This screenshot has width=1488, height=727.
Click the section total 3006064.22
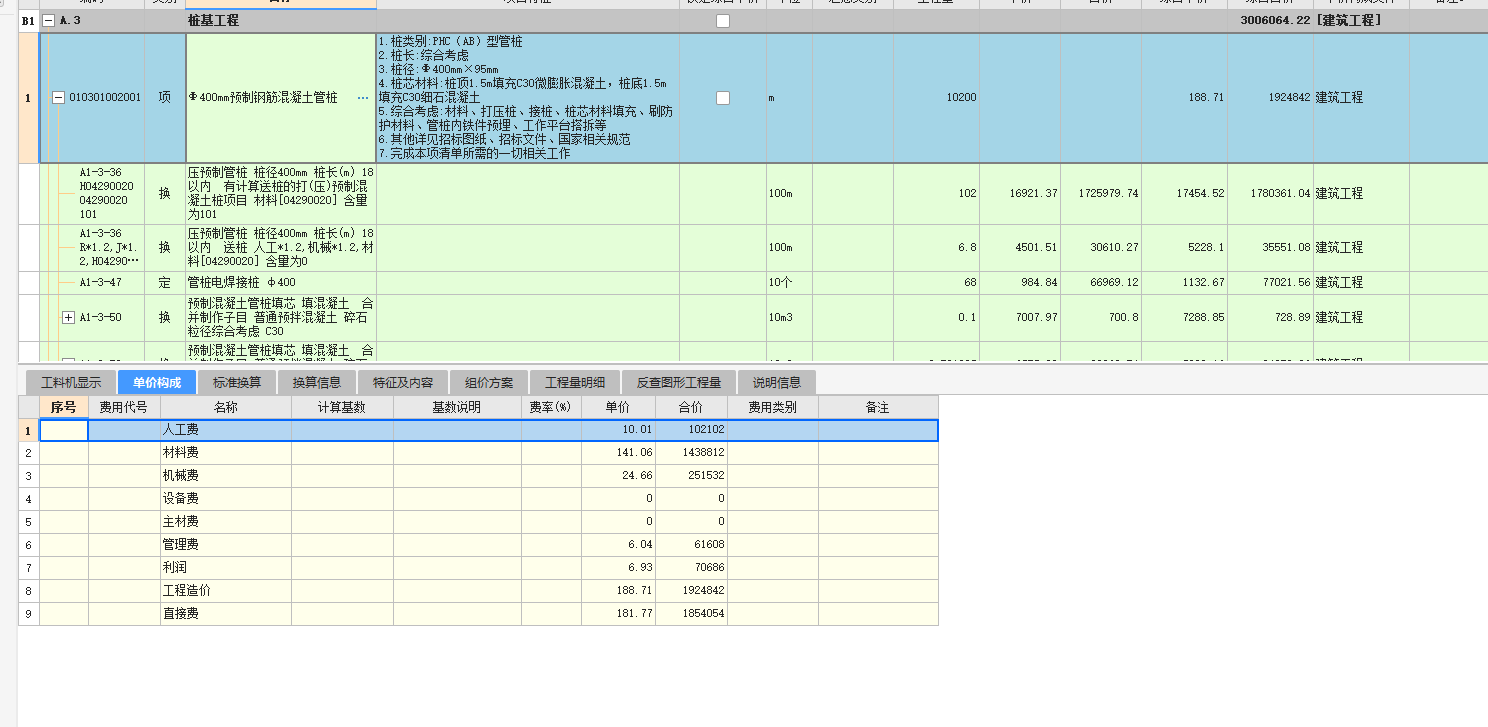pos(1275,20)
